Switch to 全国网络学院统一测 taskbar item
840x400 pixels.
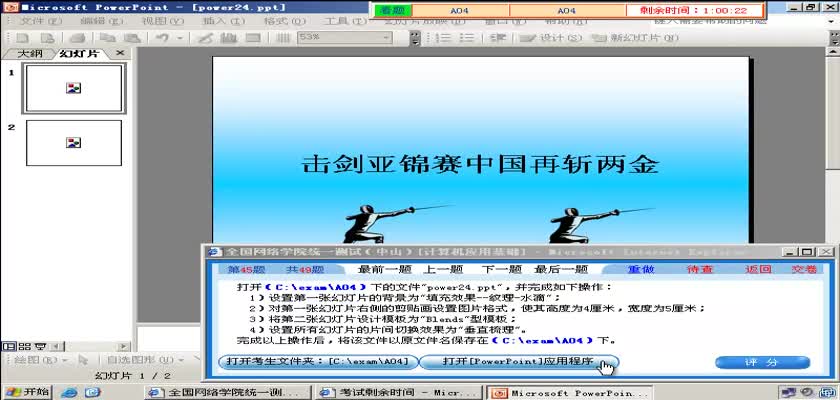(x=229, y=393)
